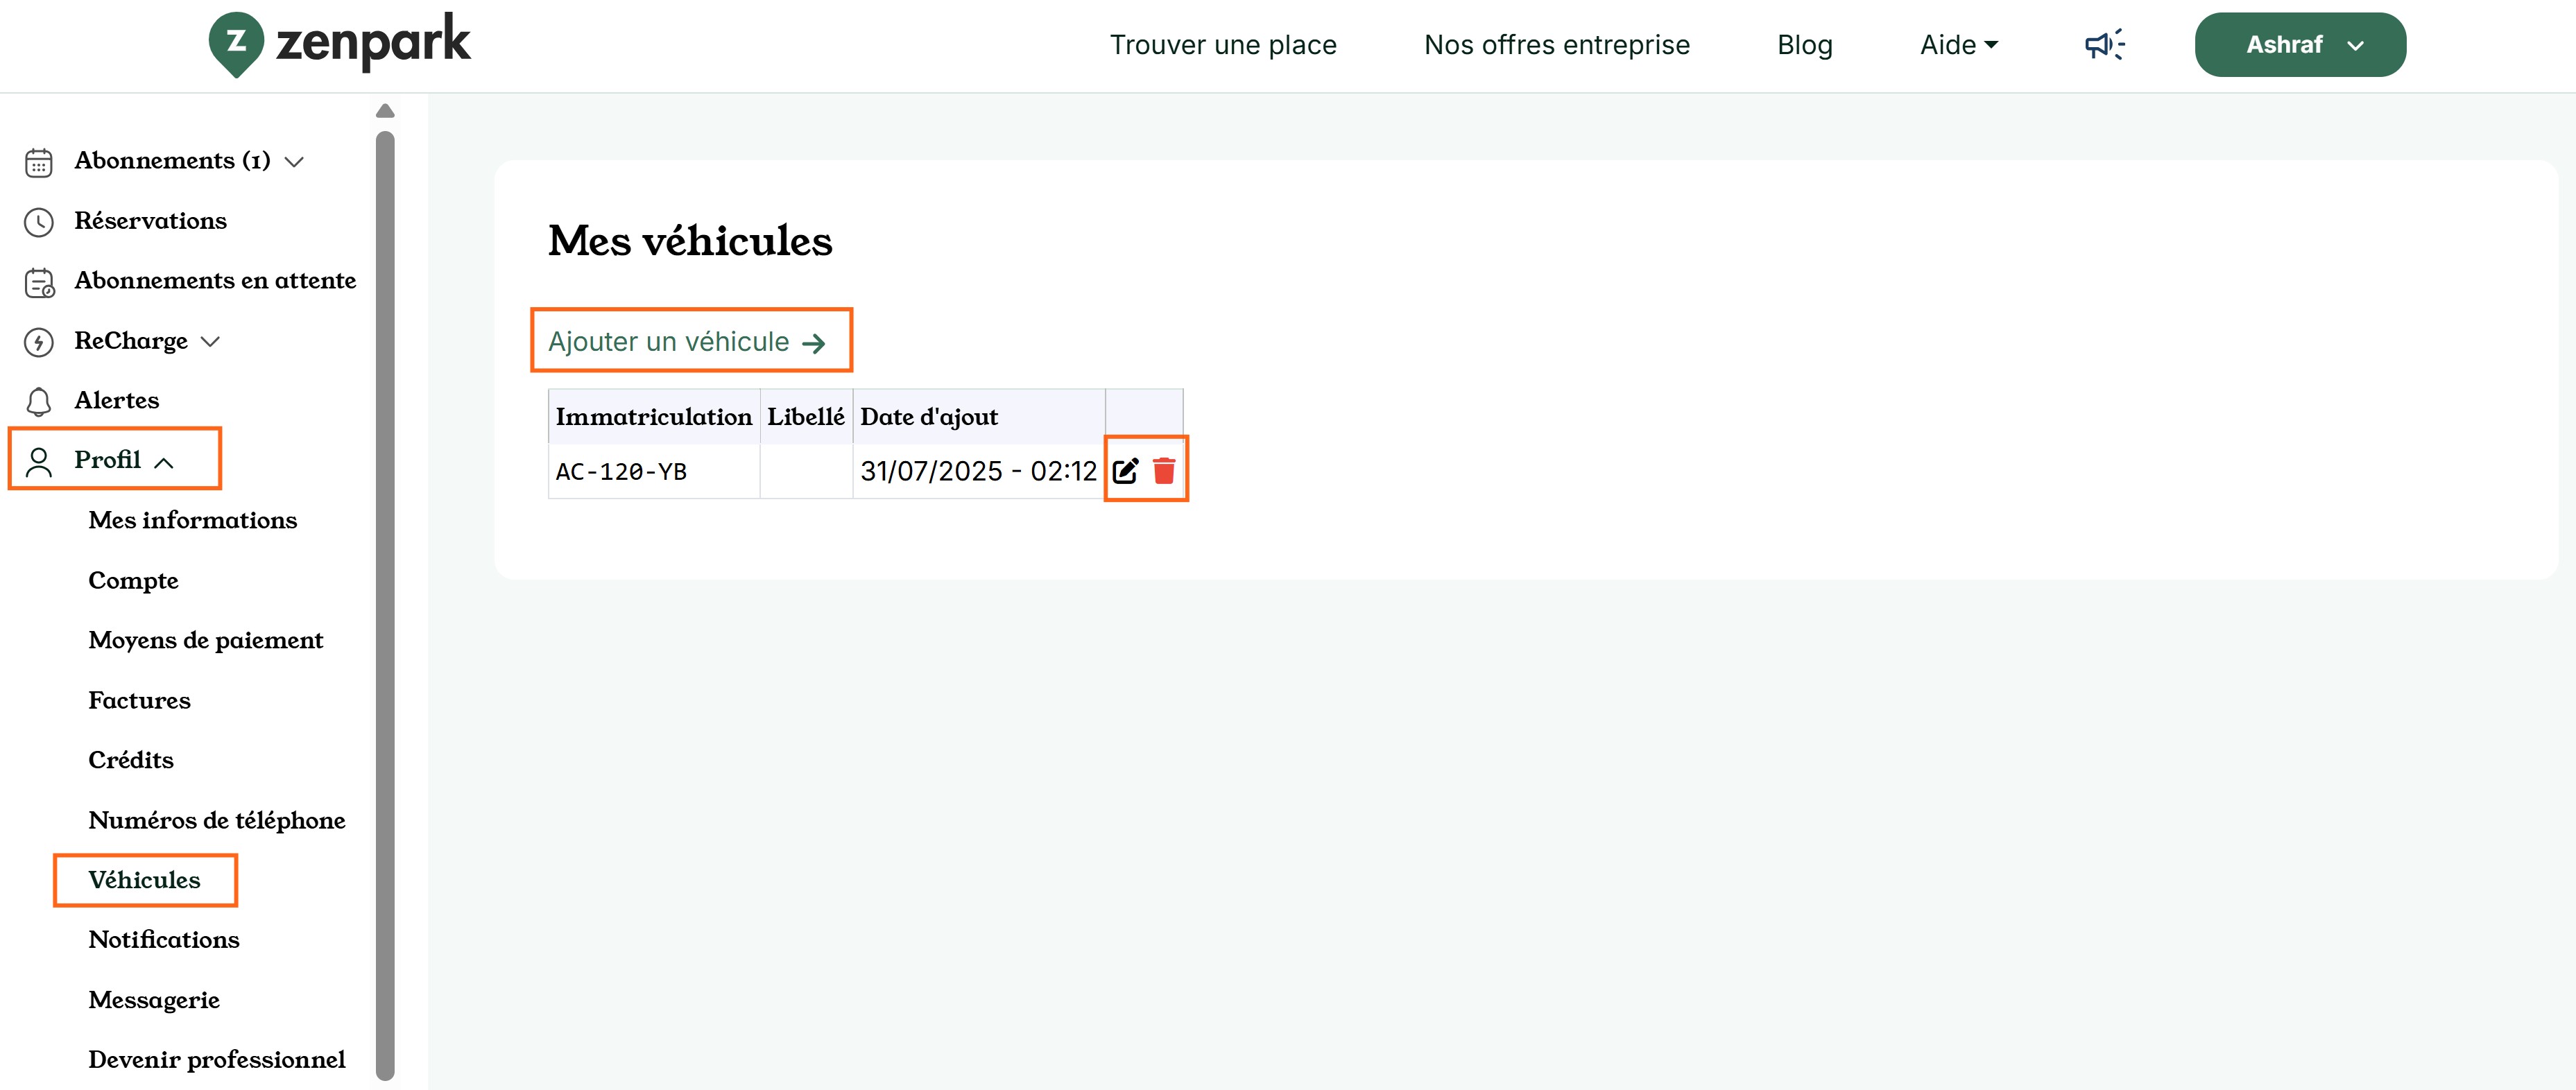
Task: Open the Aide dropdown menu
Action: click(1958, 45)
